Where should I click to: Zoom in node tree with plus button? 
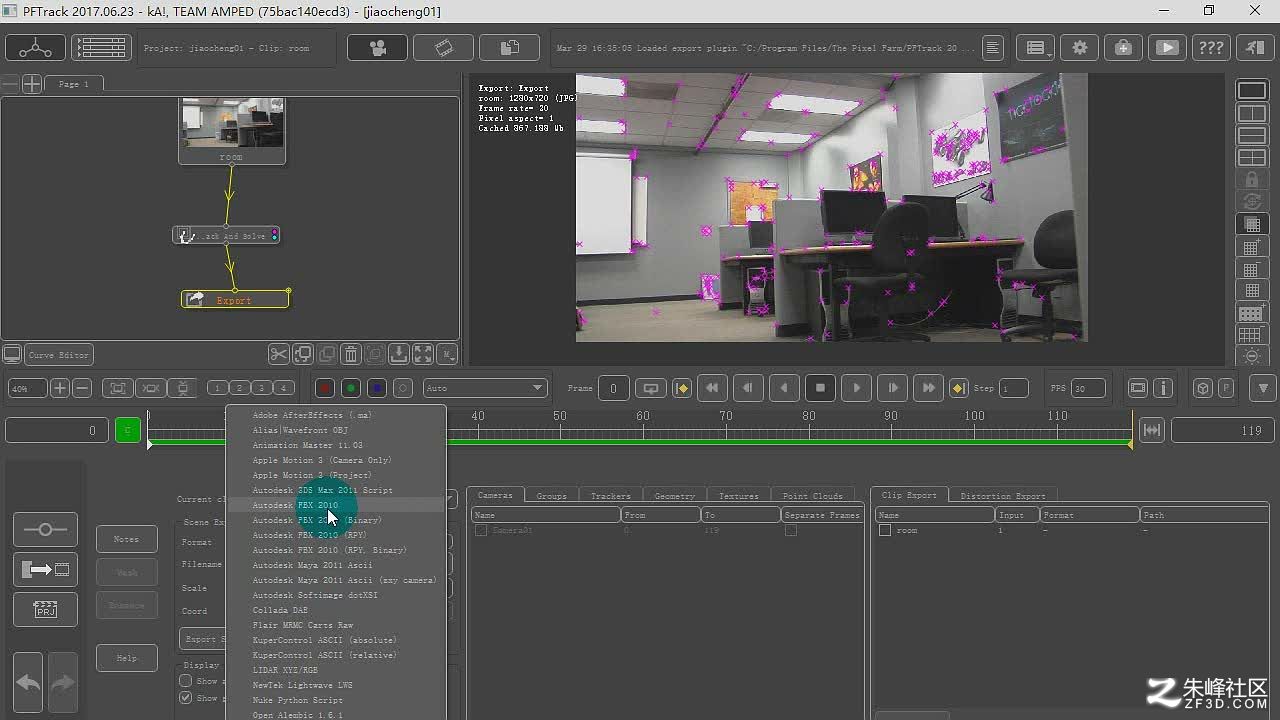60,388
